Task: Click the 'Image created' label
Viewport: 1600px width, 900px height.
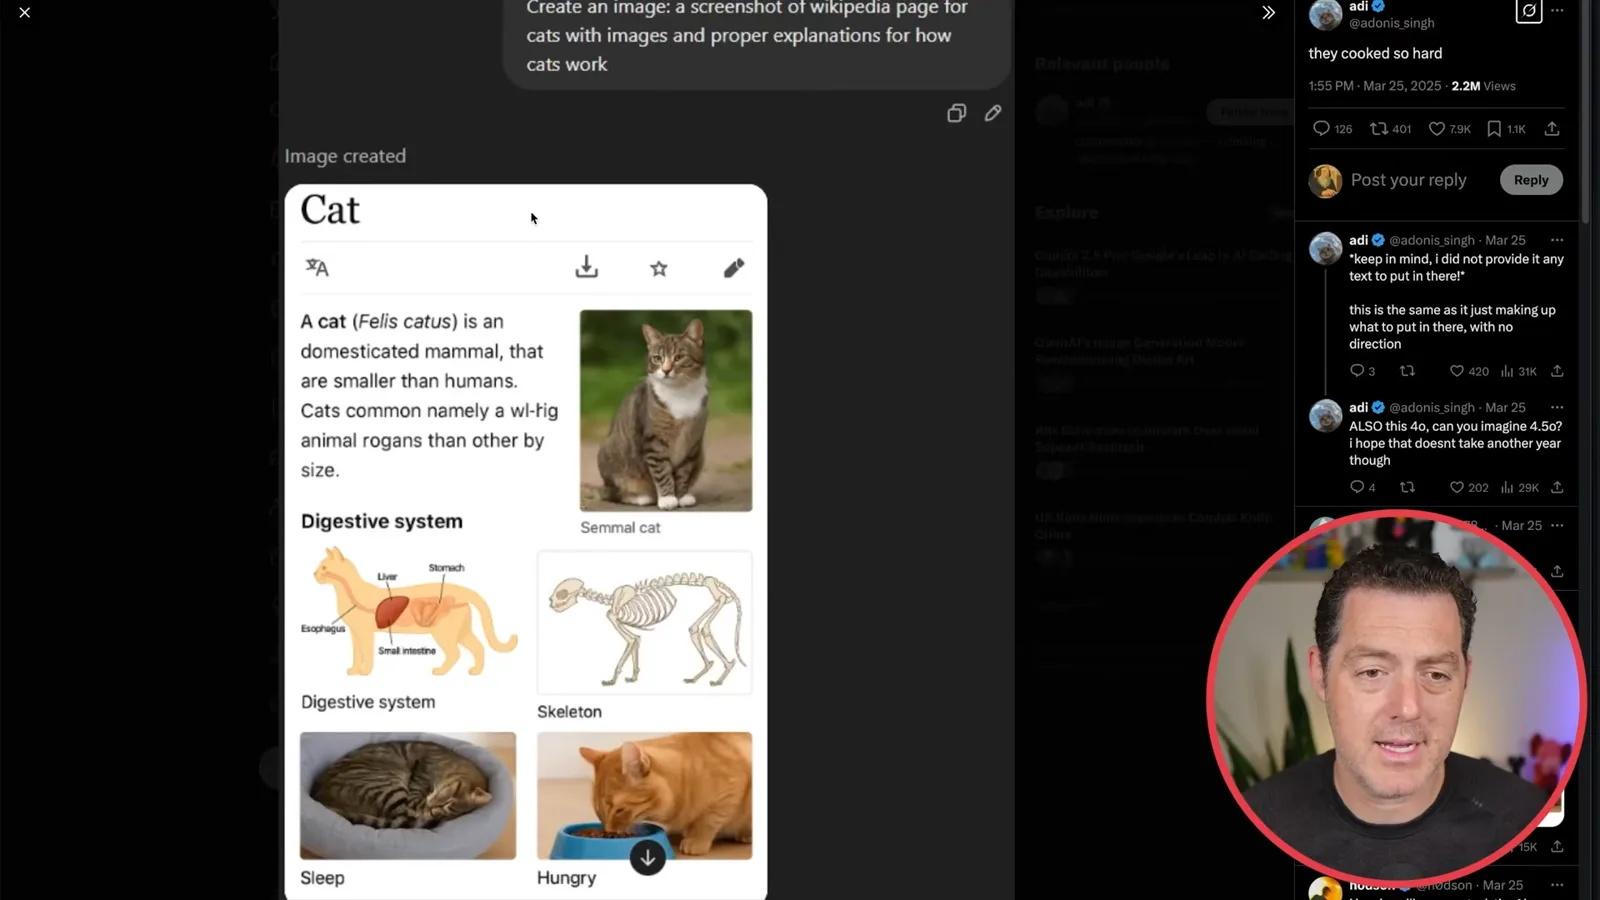Action: click(x=345, y=156)
